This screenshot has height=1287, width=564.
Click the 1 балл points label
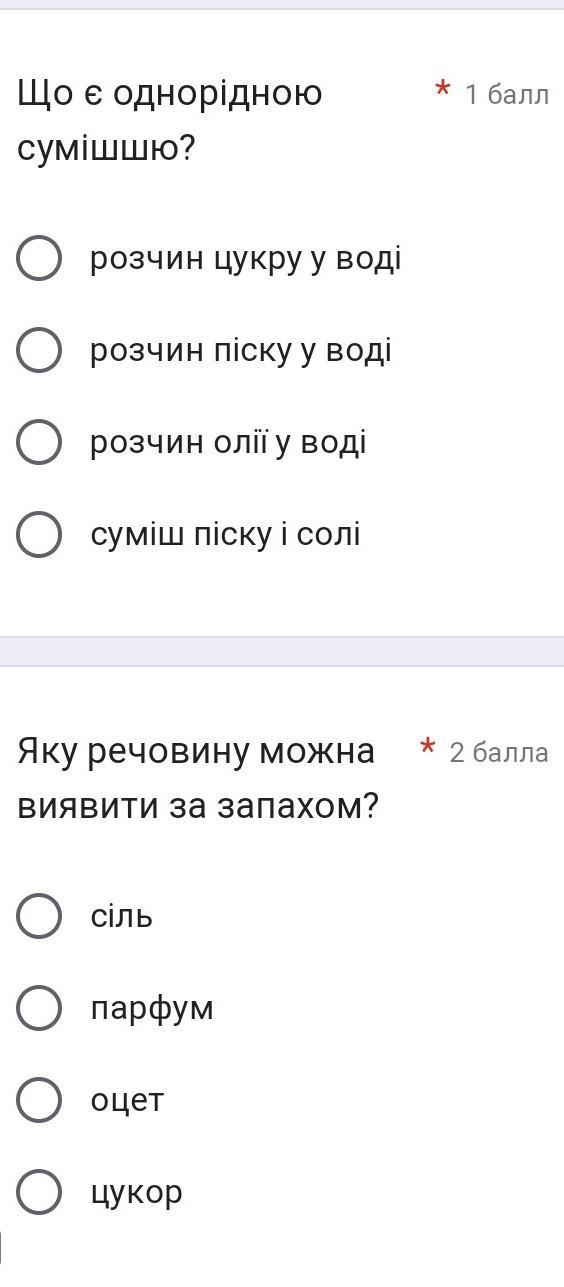click(x=507, y=95)
